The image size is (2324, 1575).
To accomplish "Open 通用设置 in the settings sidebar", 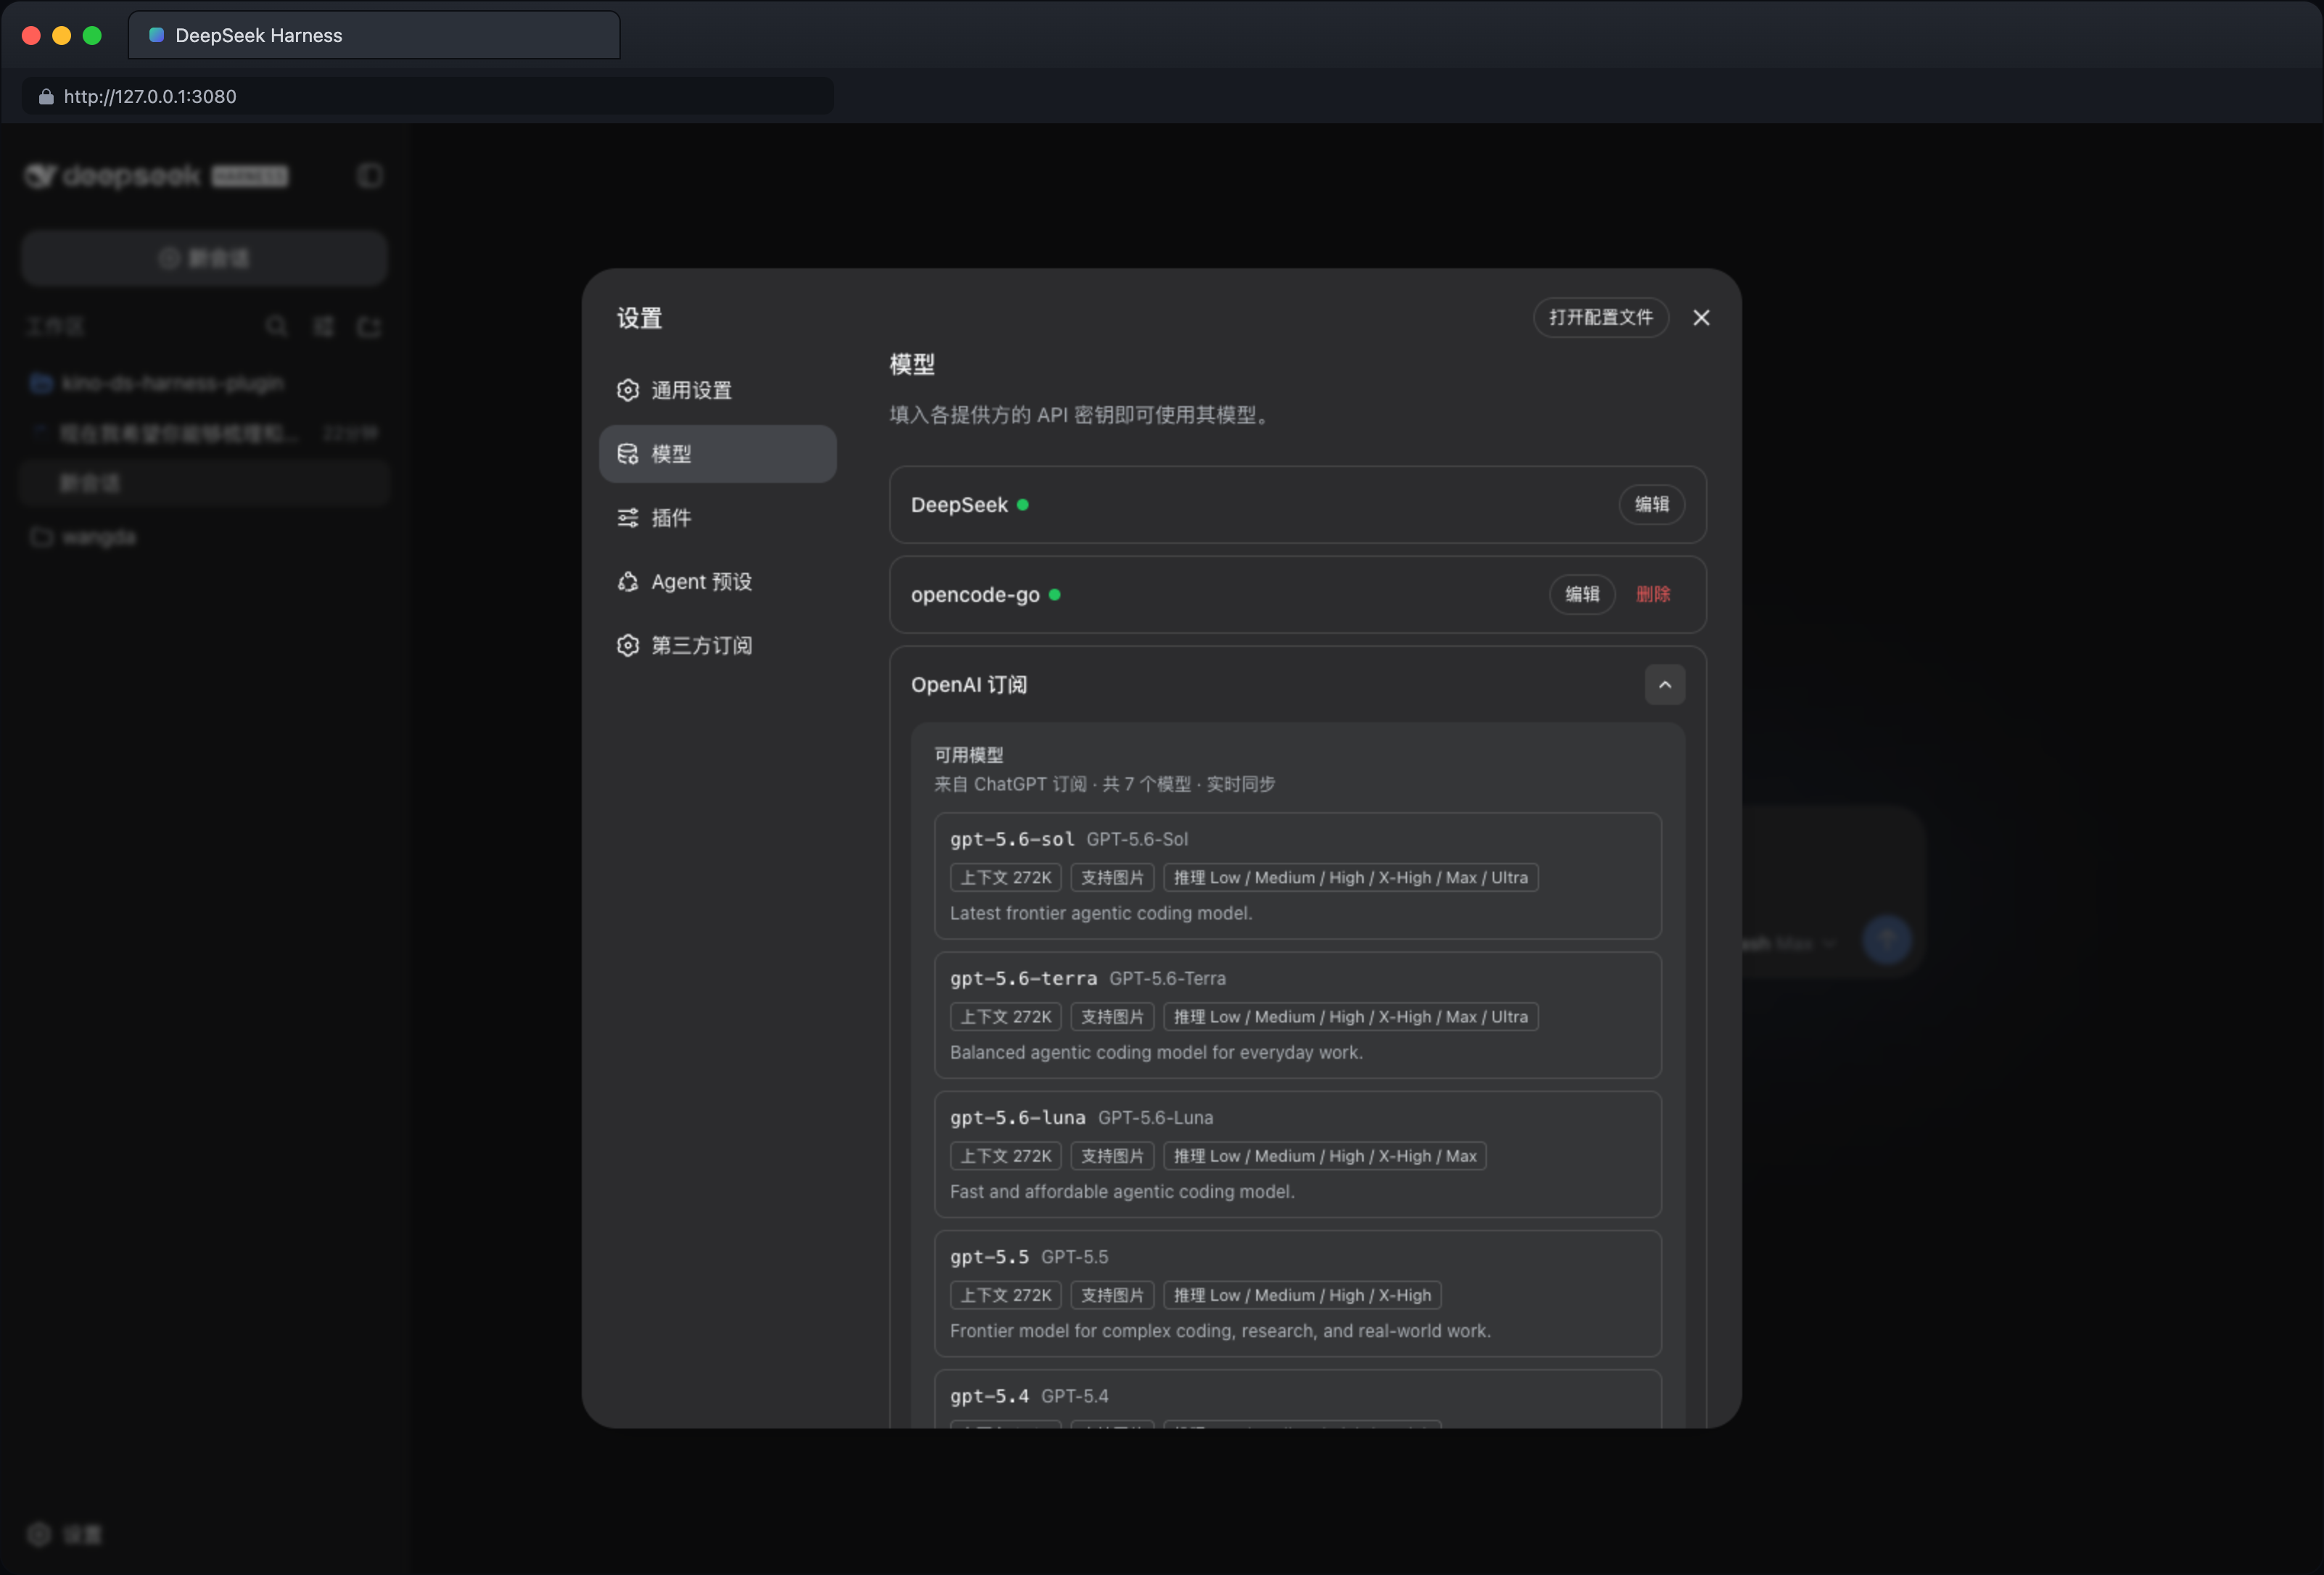I will 717,390.
